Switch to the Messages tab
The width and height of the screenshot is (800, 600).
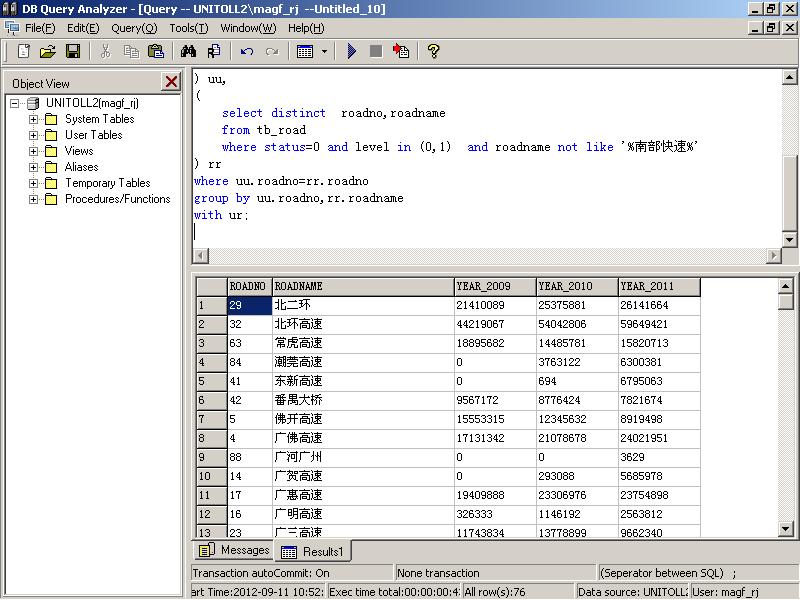click(x=233, y=549)
